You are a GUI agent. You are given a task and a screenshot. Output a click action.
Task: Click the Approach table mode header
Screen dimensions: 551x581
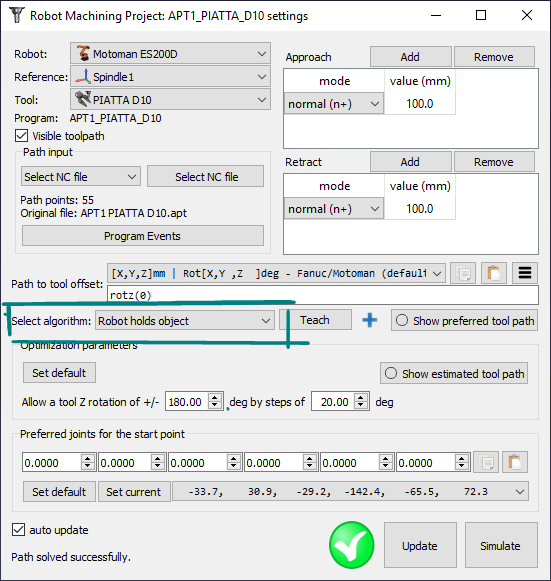coord(334,81)
